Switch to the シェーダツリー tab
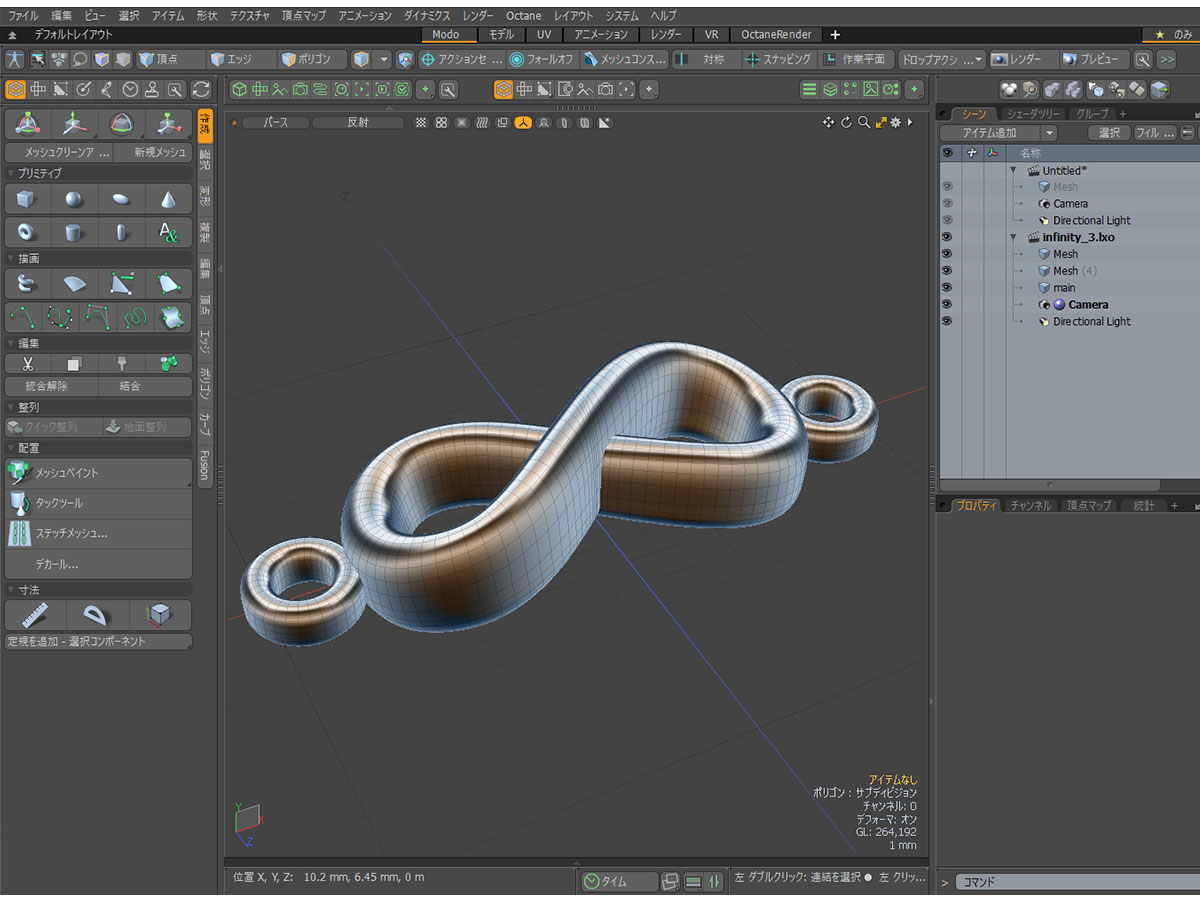Screen dimensions: 1200x900 (1033, 114)
